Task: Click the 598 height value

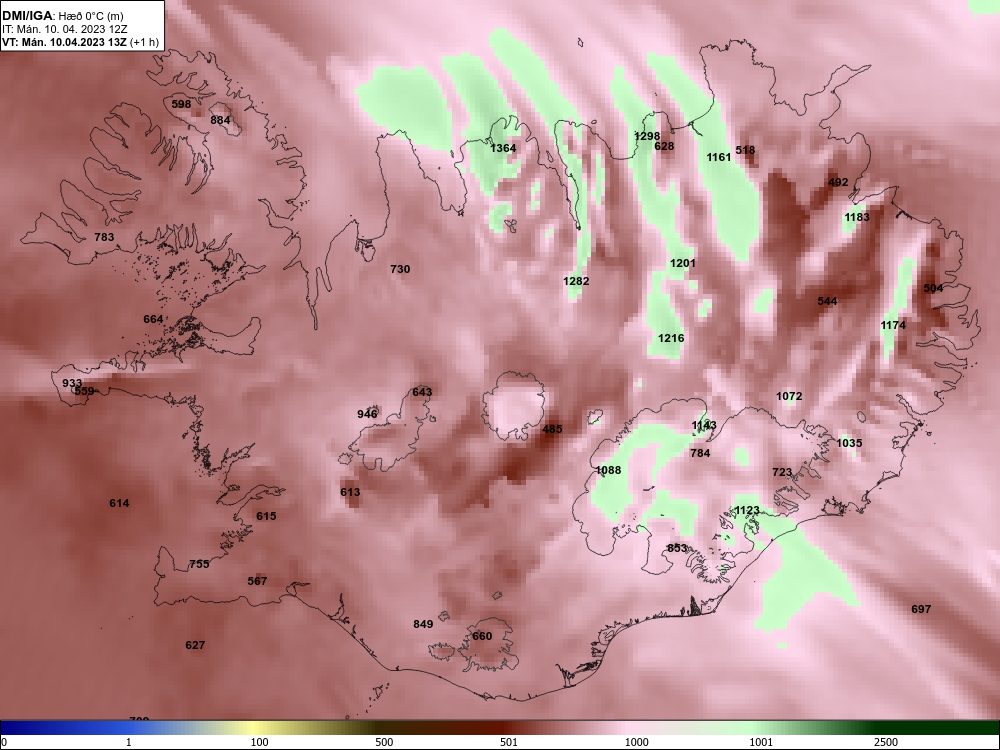Action: point(181,104)
